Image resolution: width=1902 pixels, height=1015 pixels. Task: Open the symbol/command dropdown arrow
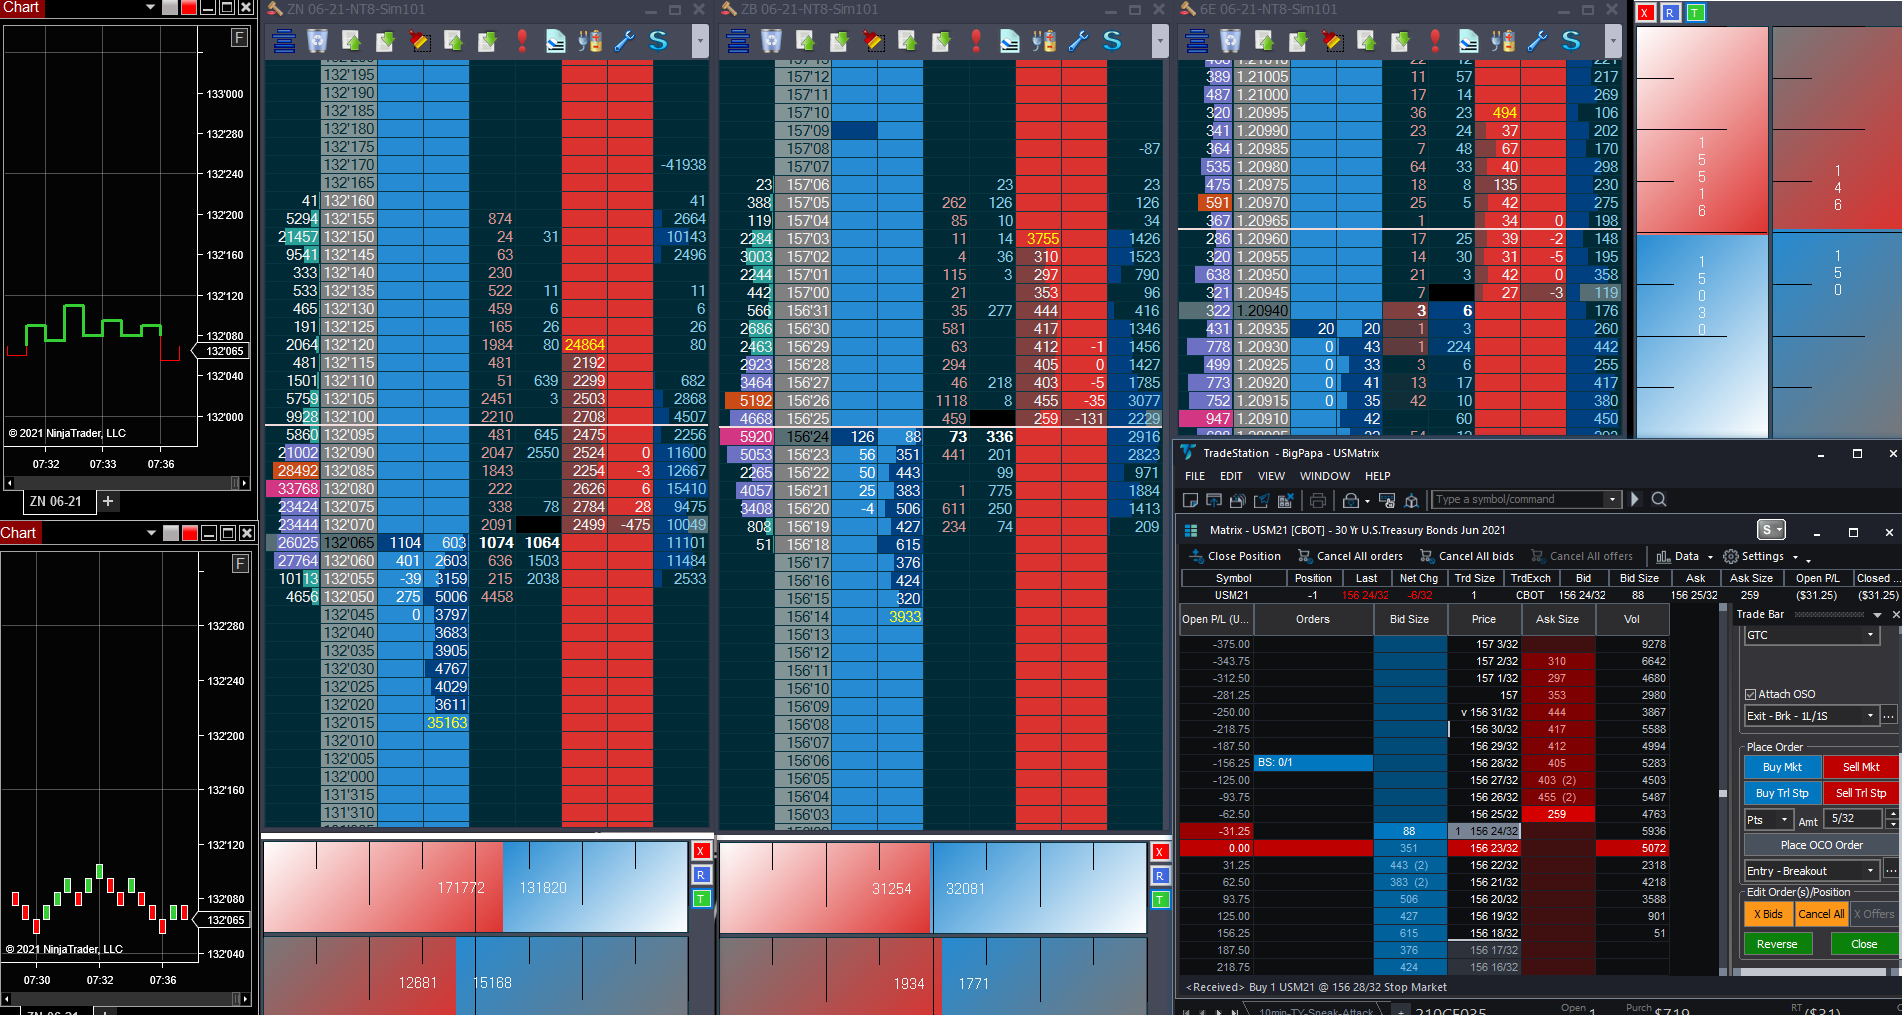[1612, 499]
